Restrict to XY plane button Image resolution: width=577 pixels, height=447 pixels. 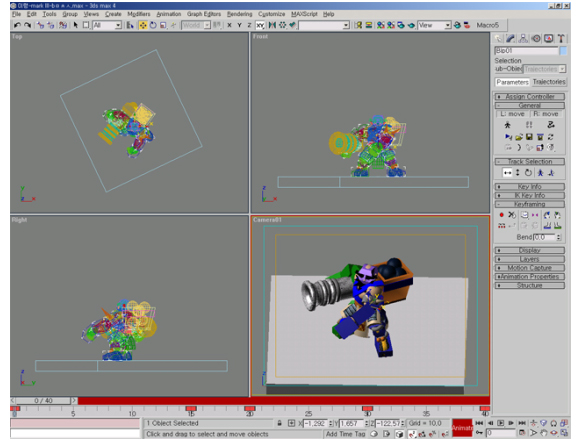[x=260, y=25]
